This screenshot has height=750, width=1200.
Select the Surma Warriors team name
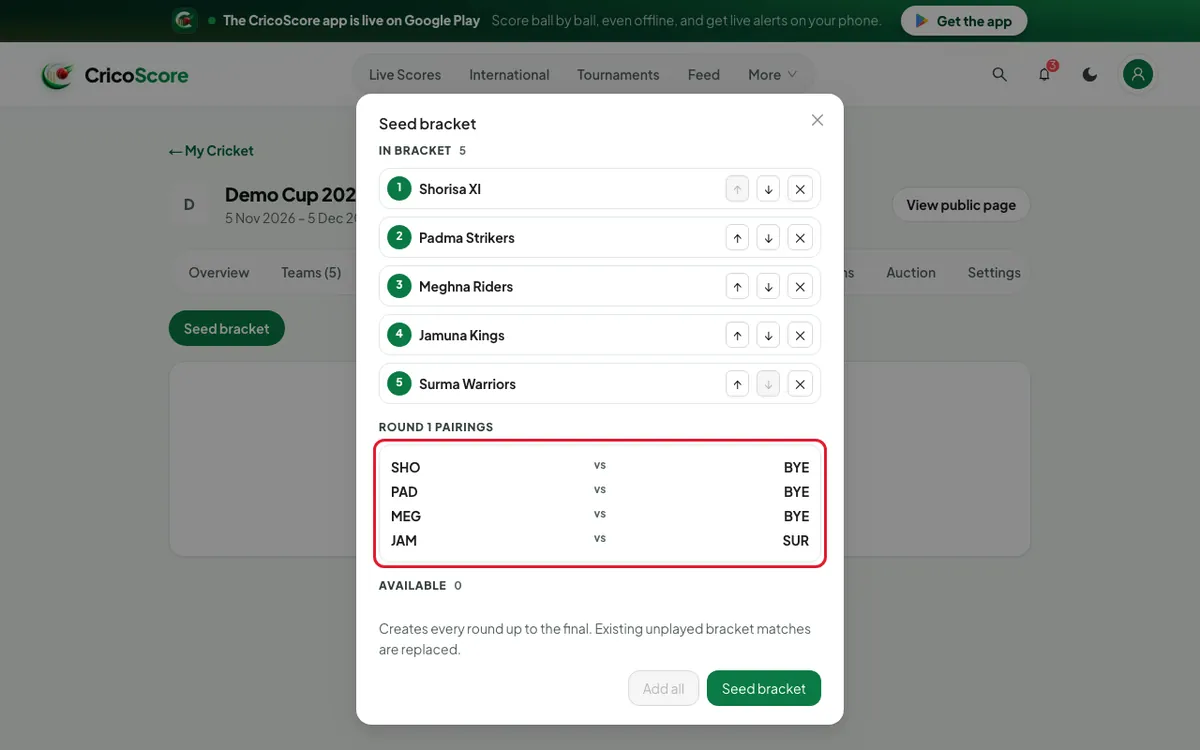[467, 384]
